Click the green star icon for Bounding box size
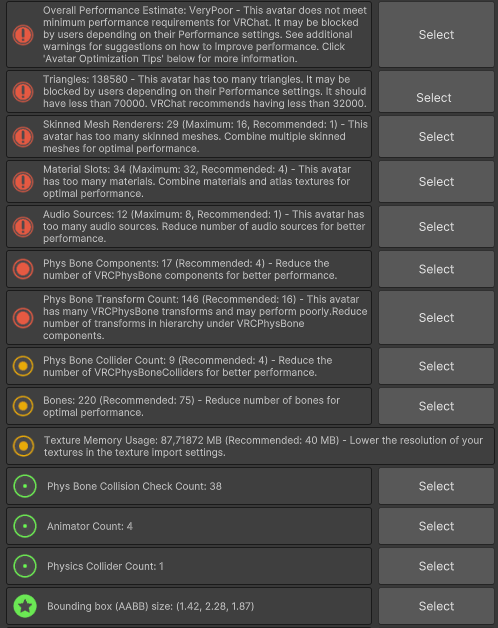The height and width of the screenshot is (628, 498). (25, 606)
